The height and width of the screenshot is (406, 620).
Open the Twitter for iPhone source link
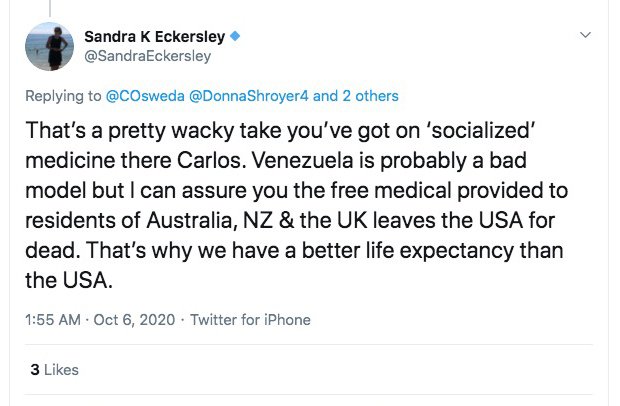pyautogui.click(x=248, y=320)
